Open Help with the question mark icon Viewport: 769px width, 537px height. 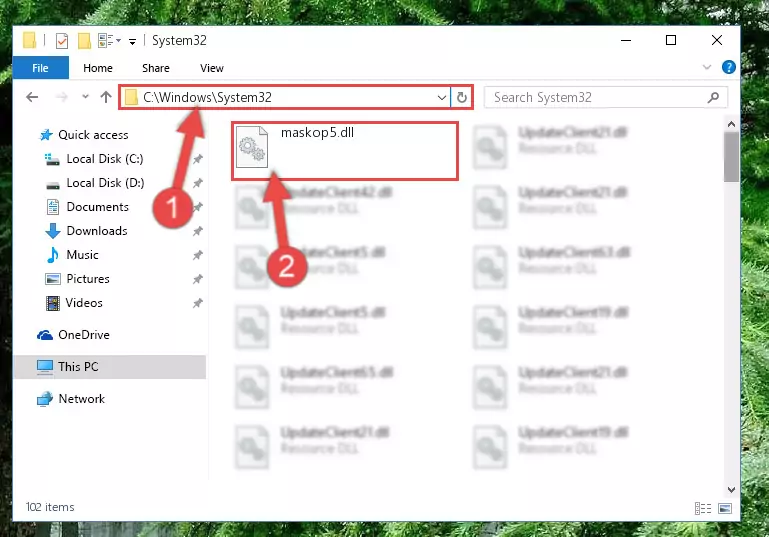coord(729,67)
